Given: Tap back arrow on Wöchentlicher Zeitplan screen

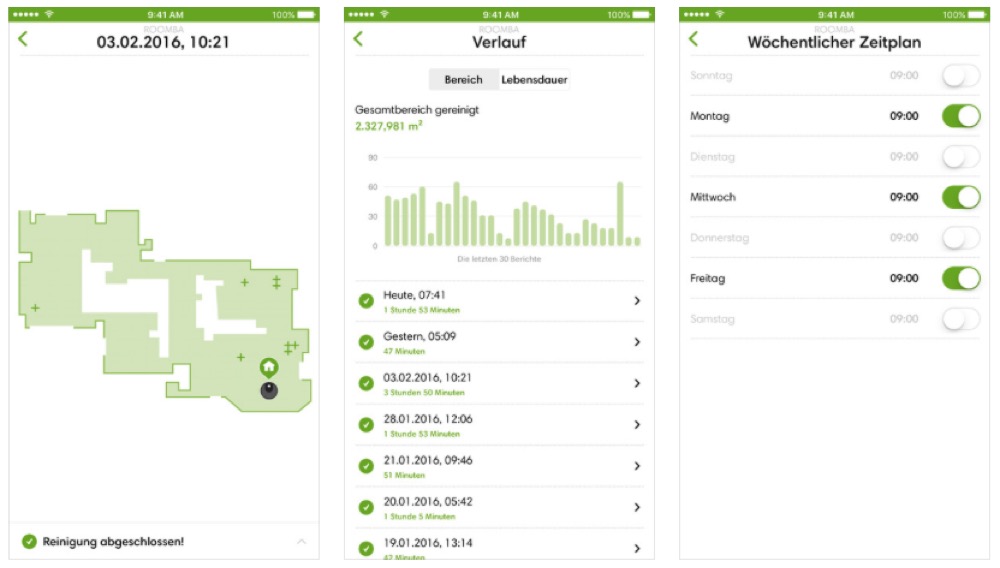Looking at the screenshot, I should pyautogui.click(x=694, y=39).
